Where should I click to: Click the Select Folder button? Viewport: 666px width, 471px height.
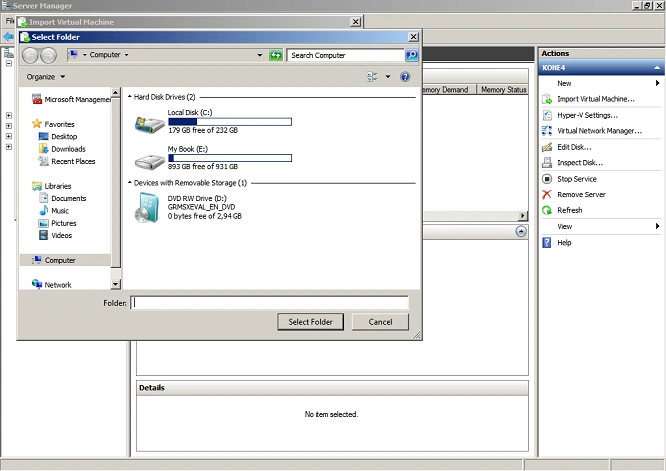(310, 322)
